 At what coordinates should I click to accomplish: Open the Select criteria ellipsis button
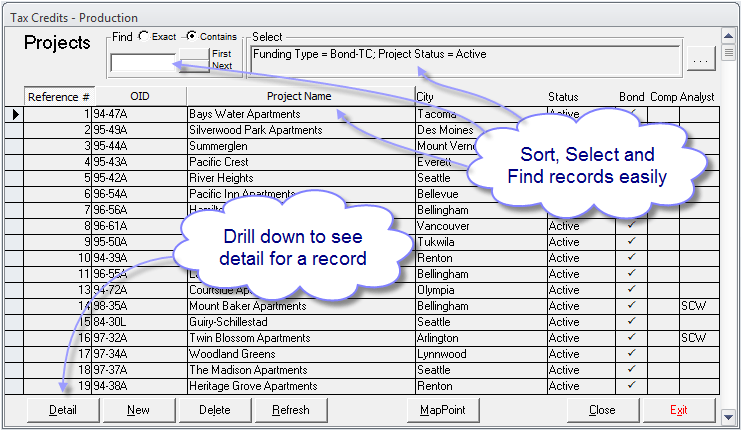(700, 58)
